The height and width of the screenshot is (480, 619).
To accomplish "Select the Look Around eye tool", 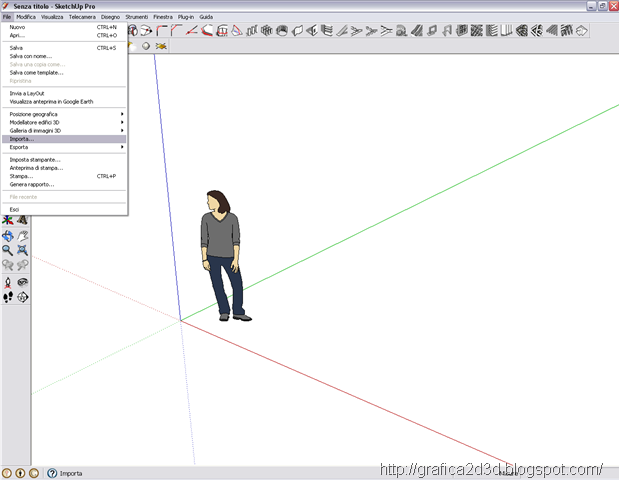I will click(x=23, y=282).
